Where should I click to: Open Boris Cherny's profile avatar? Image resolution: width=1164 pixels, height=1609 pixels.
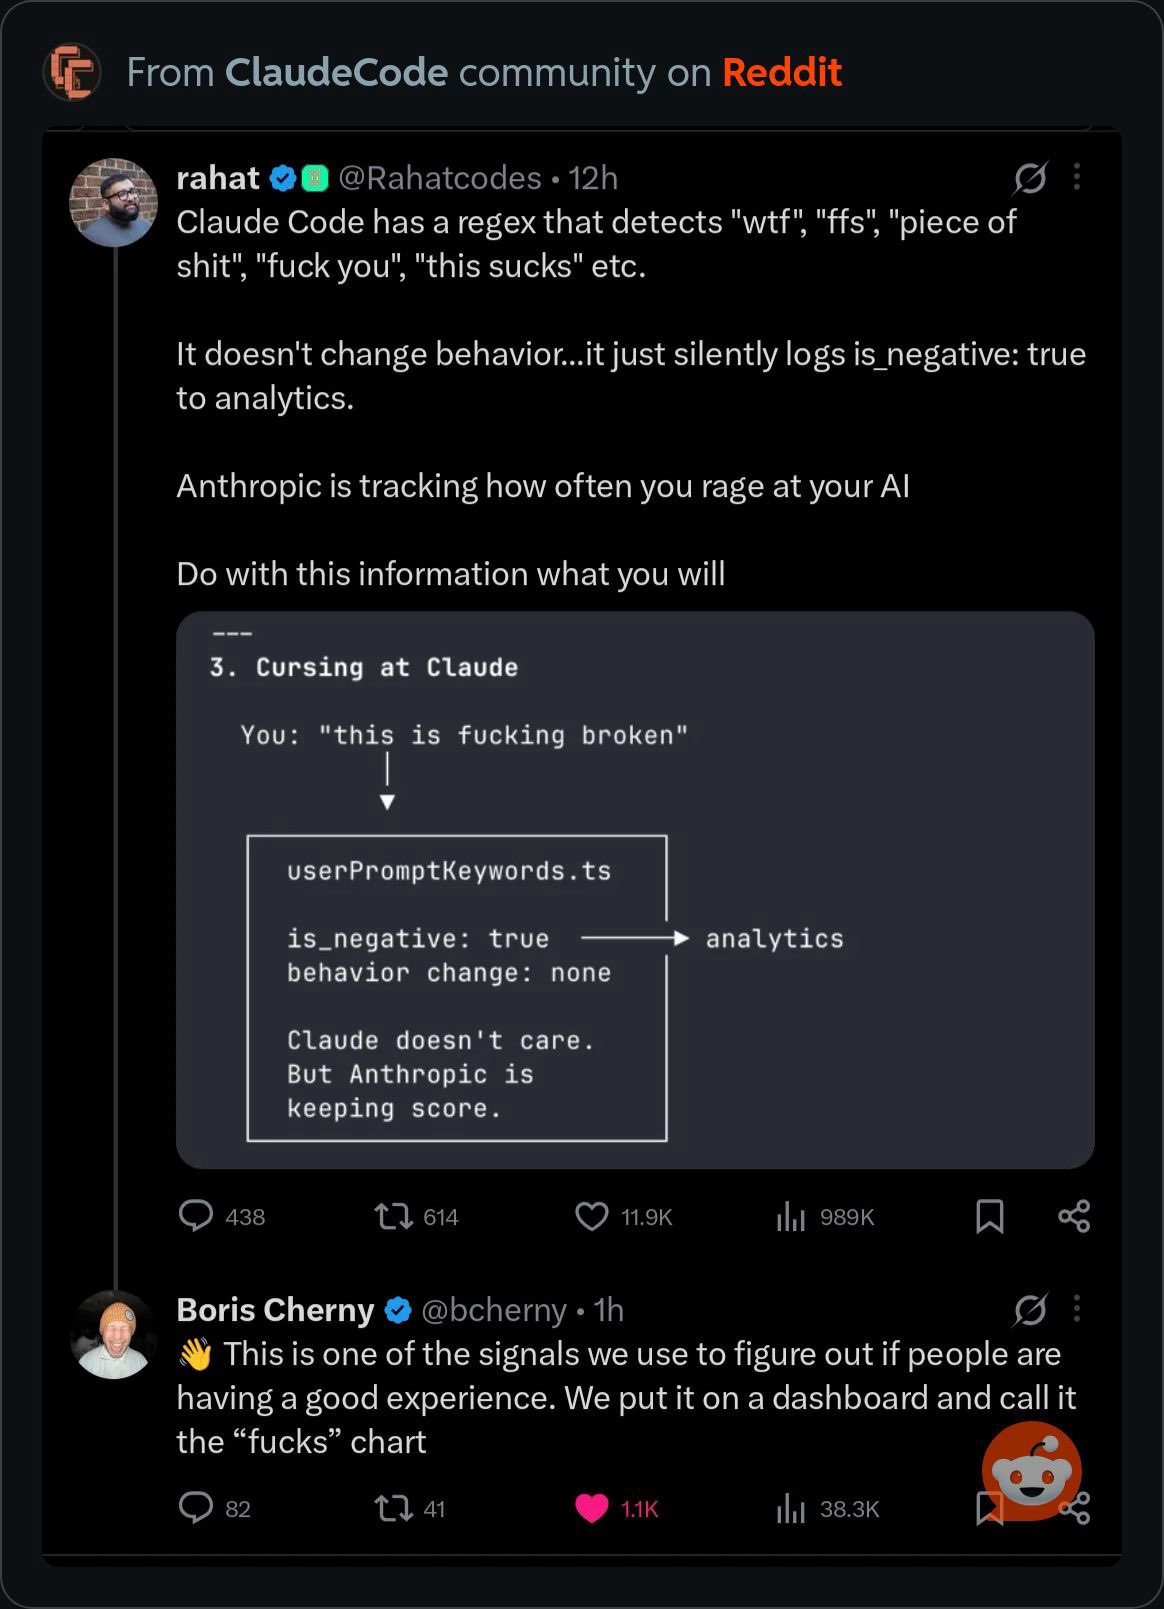(114, 1335)
